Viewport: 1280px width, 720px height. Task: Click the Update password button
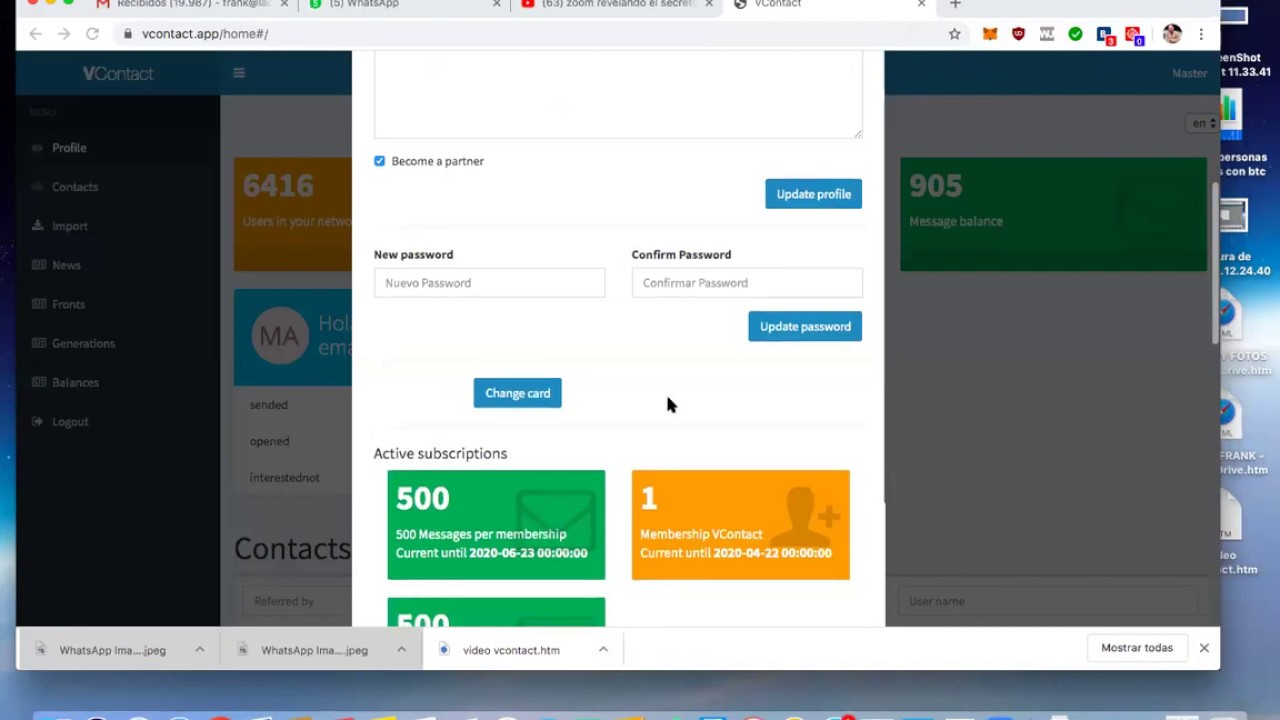click(x=805, y=326)
